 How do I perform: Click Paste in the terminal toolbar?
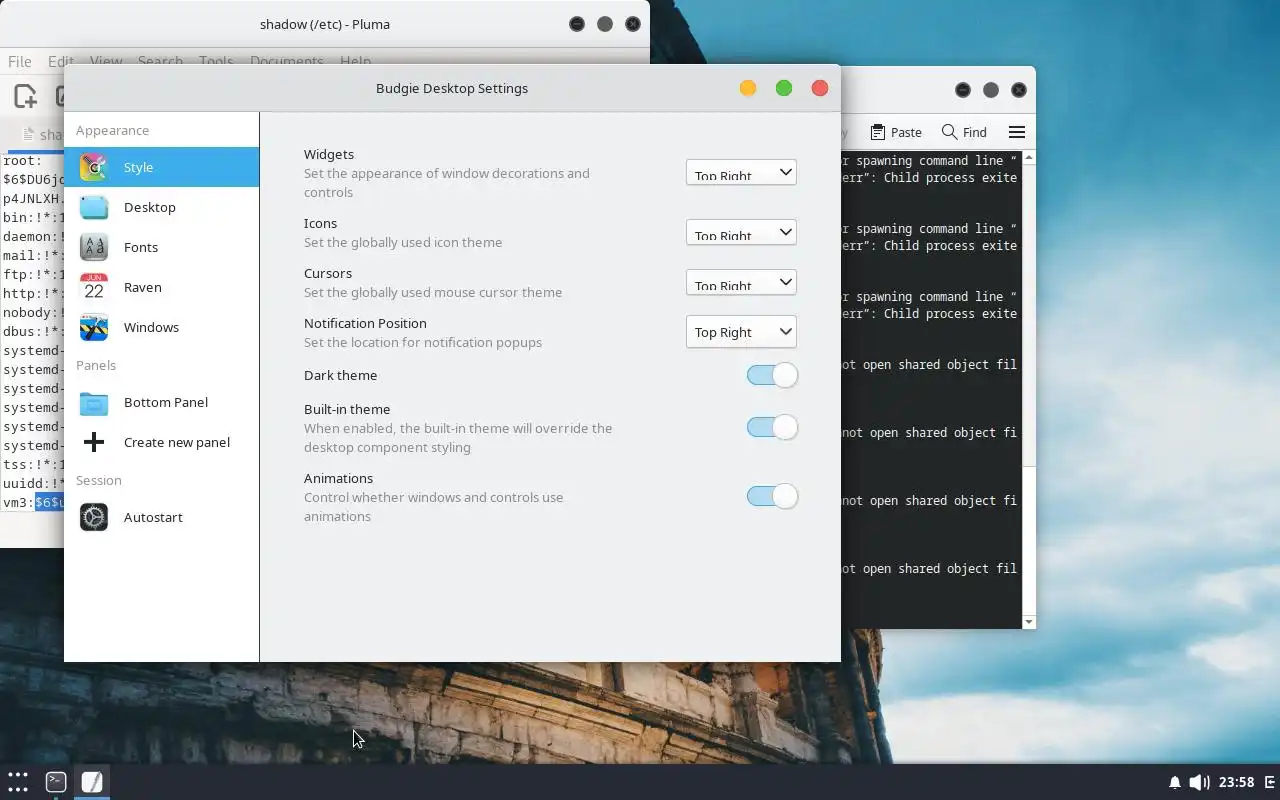pos(896,132)
